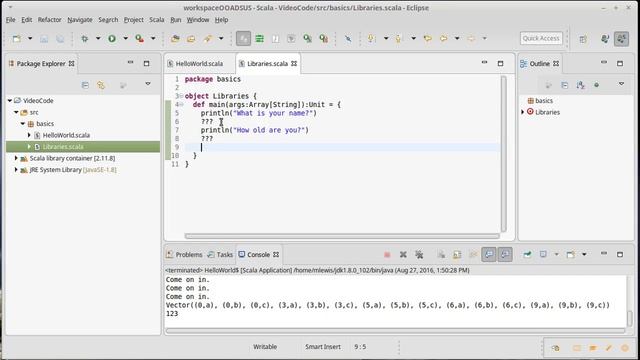Click the Back navigation arrow icon

(x=444, y=38)
